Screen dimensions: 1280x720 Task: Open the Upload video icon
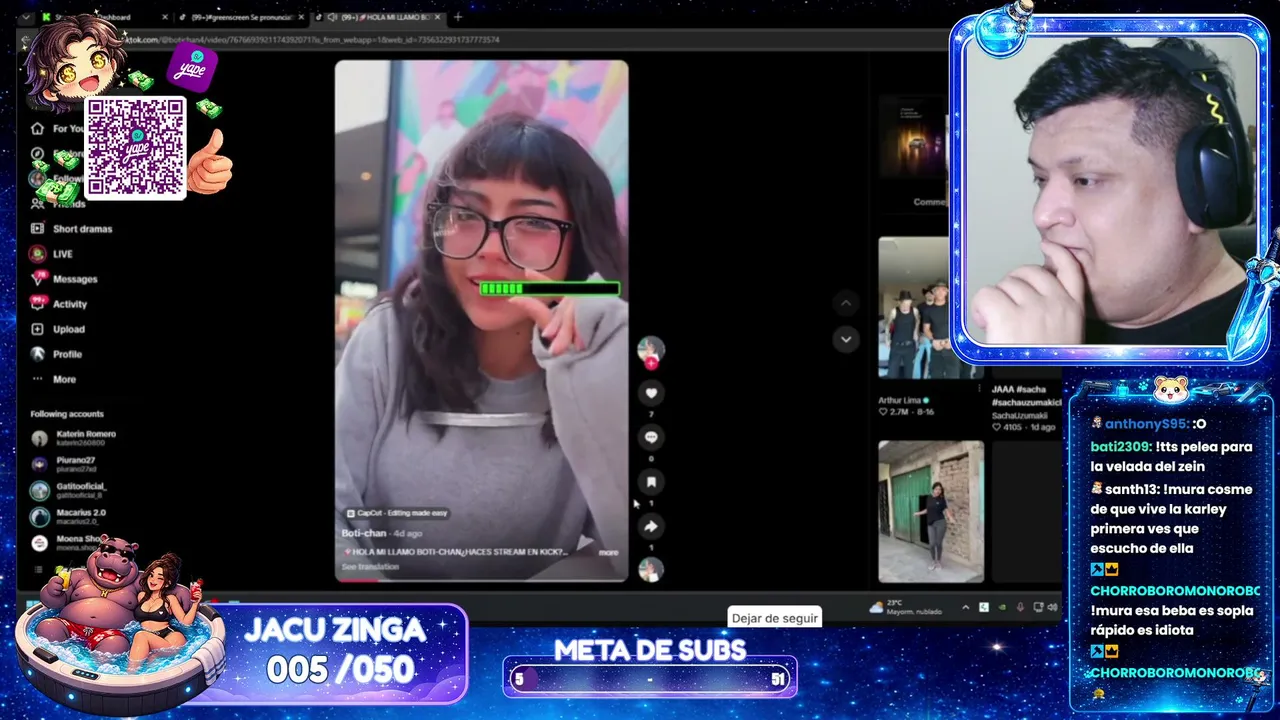tap(37, 329)
